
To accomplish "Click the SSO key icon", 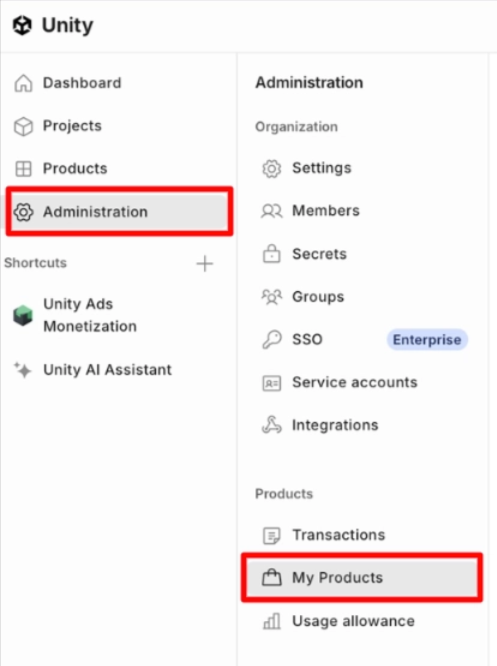I will [272, 339].
